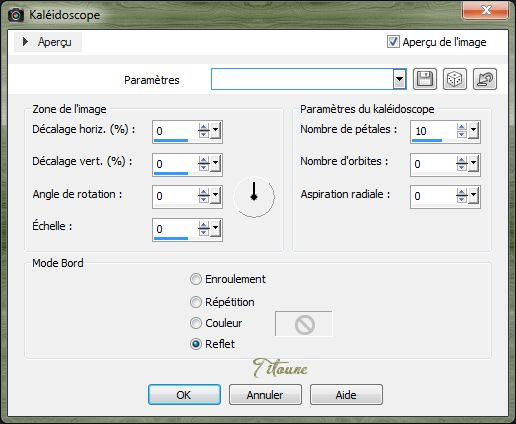Click the save preset floppy disk icon
The image size is (516, 424).
425,79
